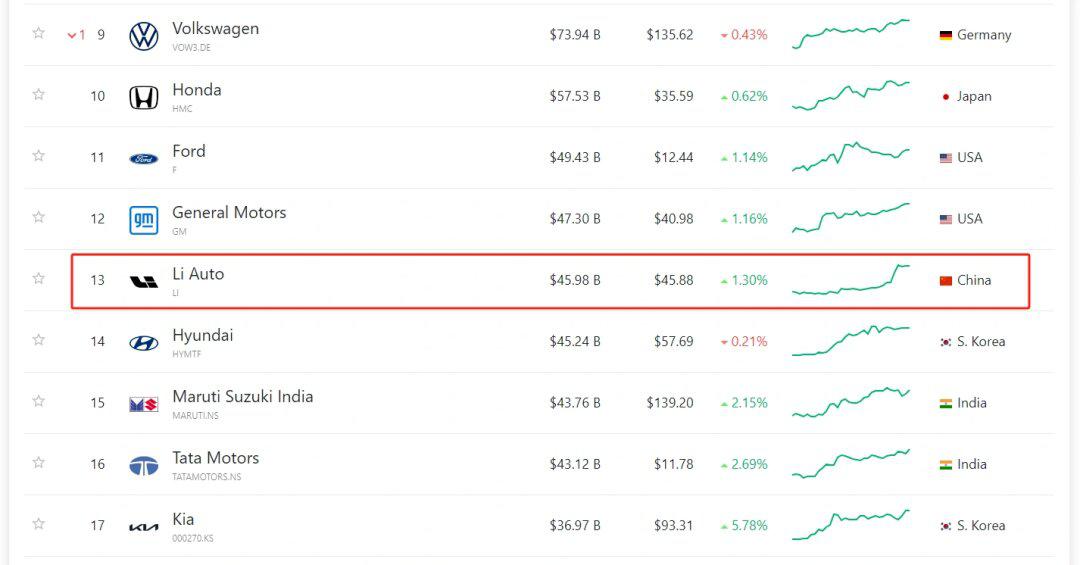Open the Hyundai company link
1080x565 pixels.
click(x=202, y=335)
